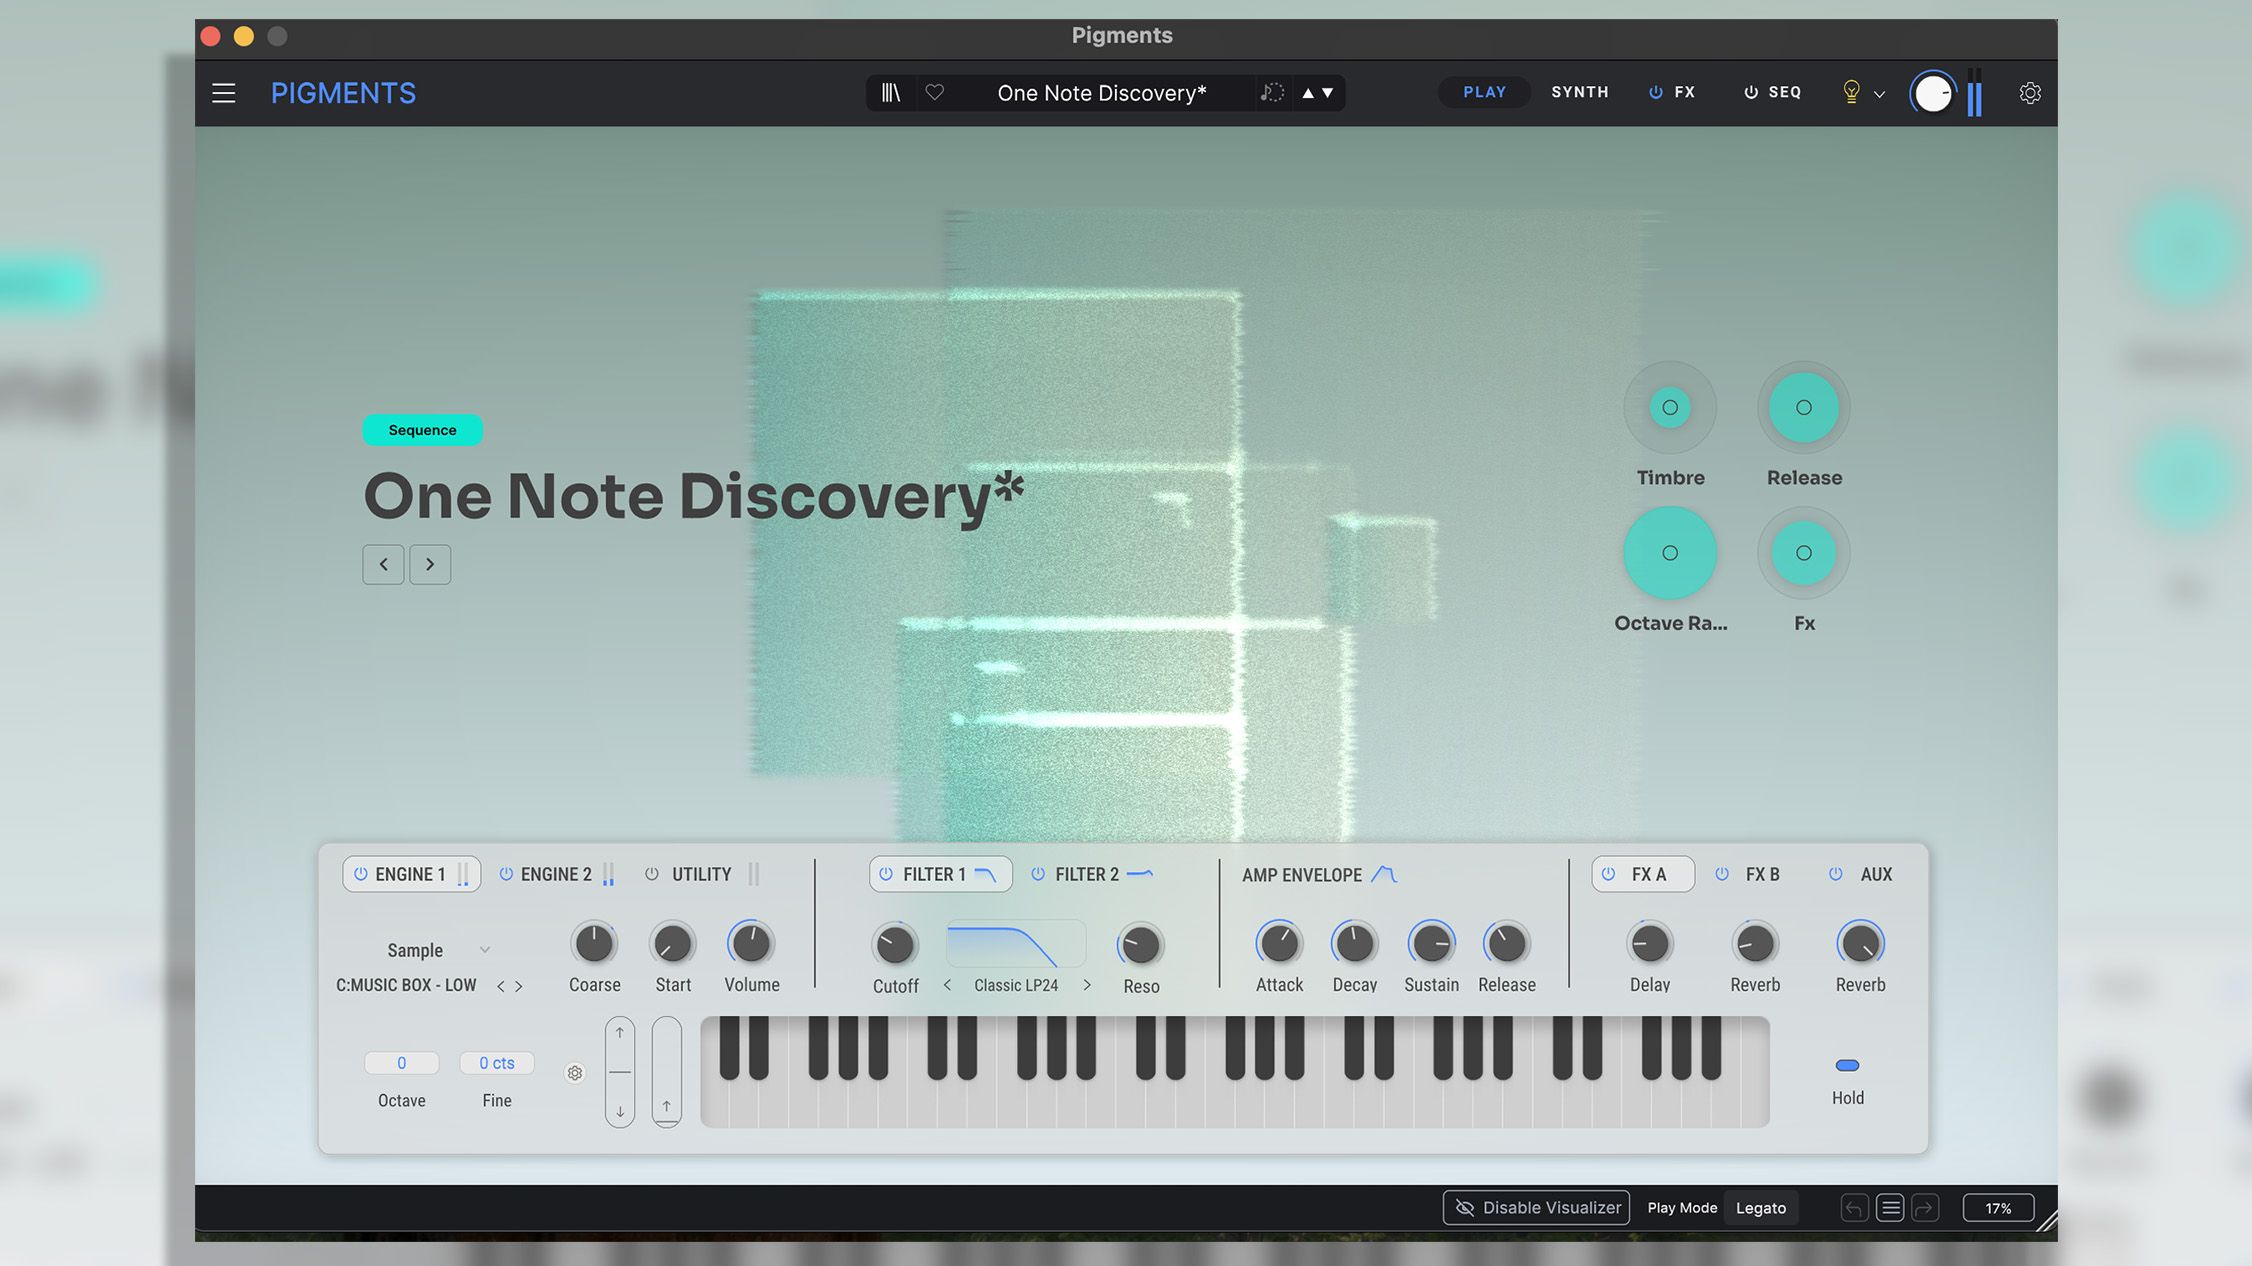
Task: Favorite the preset with the heart icon
Action: [935, 92]
